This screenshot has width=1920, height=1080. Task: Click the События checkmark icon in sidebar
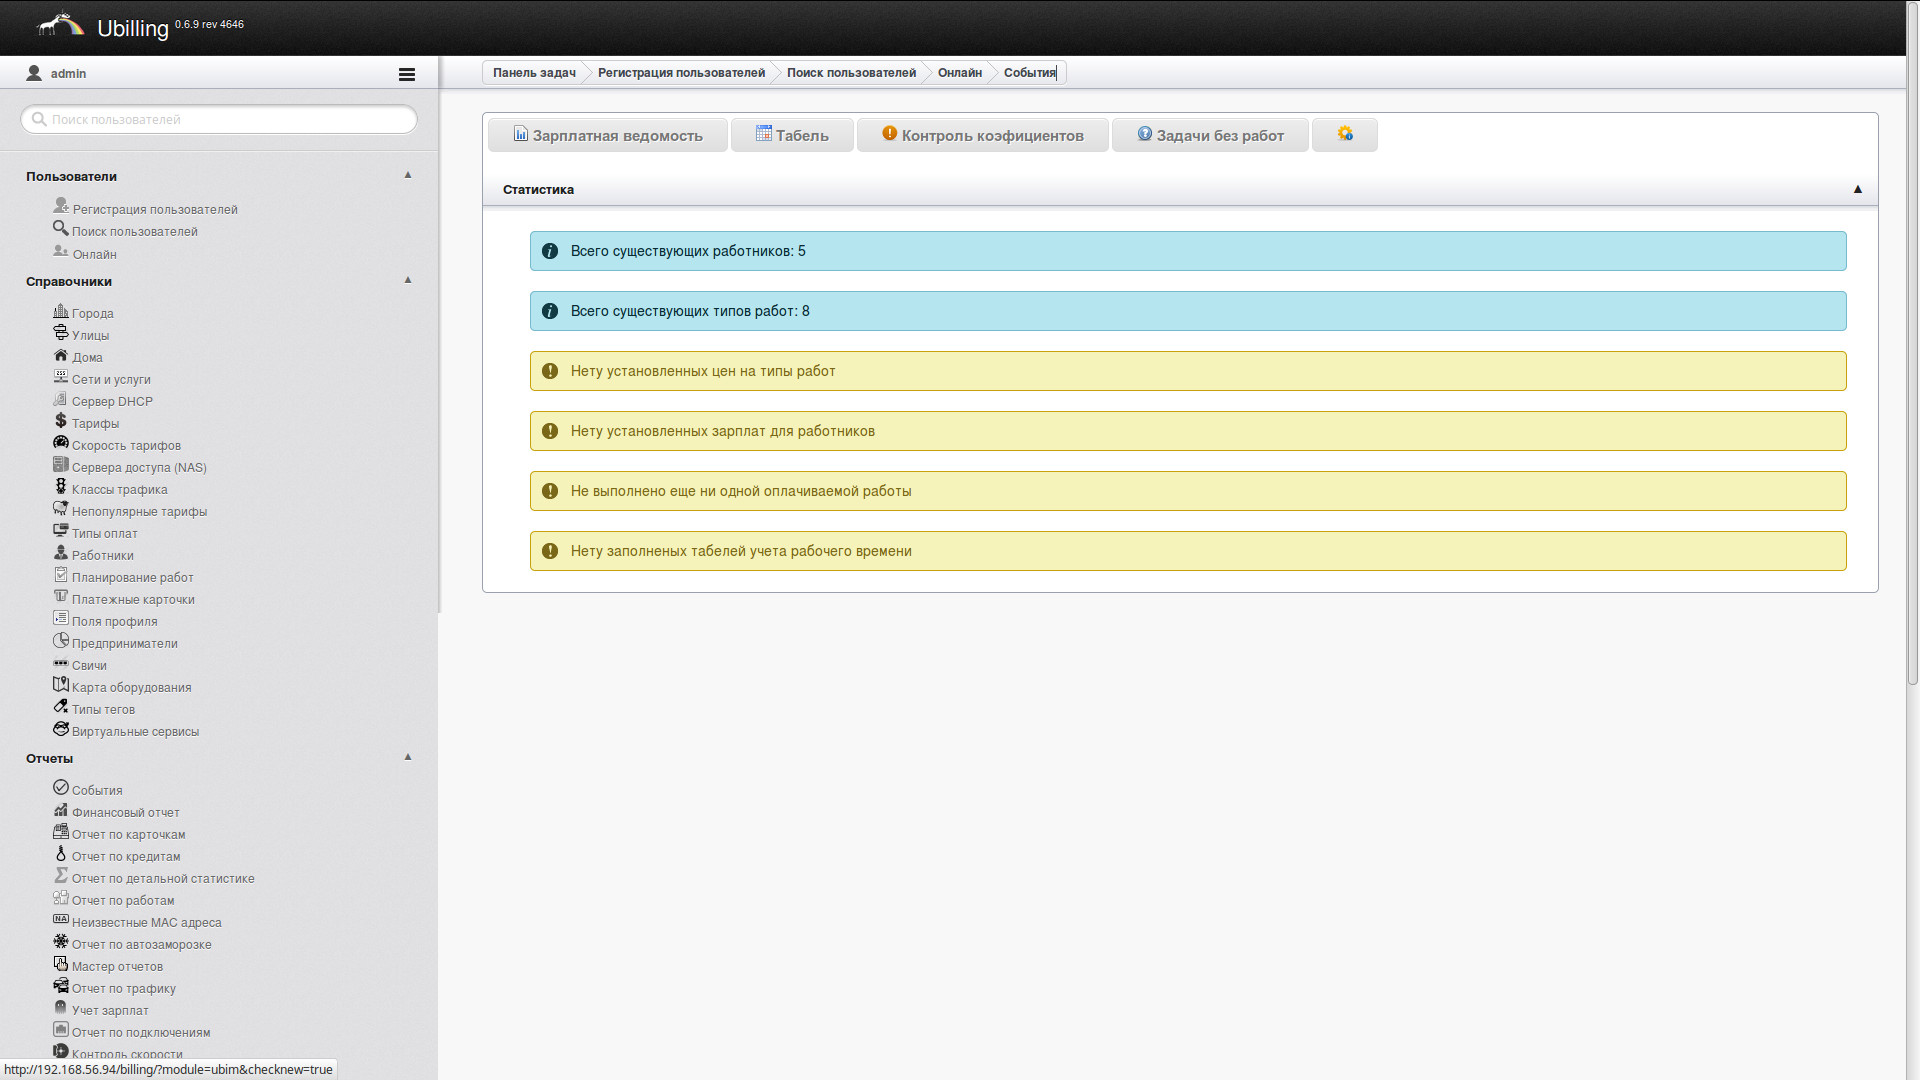click(x=61, y=788)
